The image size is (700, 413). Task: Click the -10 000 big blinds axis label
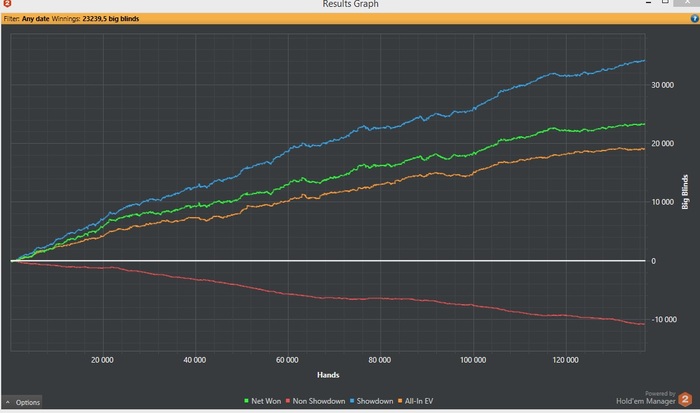pyautogui.click(x=664, y=319)
